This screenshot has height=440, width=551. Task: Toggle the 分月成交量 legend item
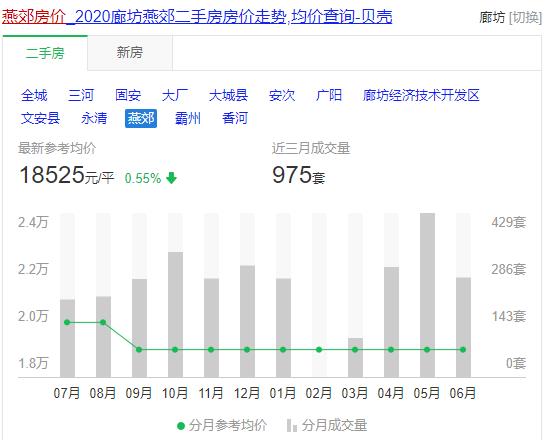327,425
